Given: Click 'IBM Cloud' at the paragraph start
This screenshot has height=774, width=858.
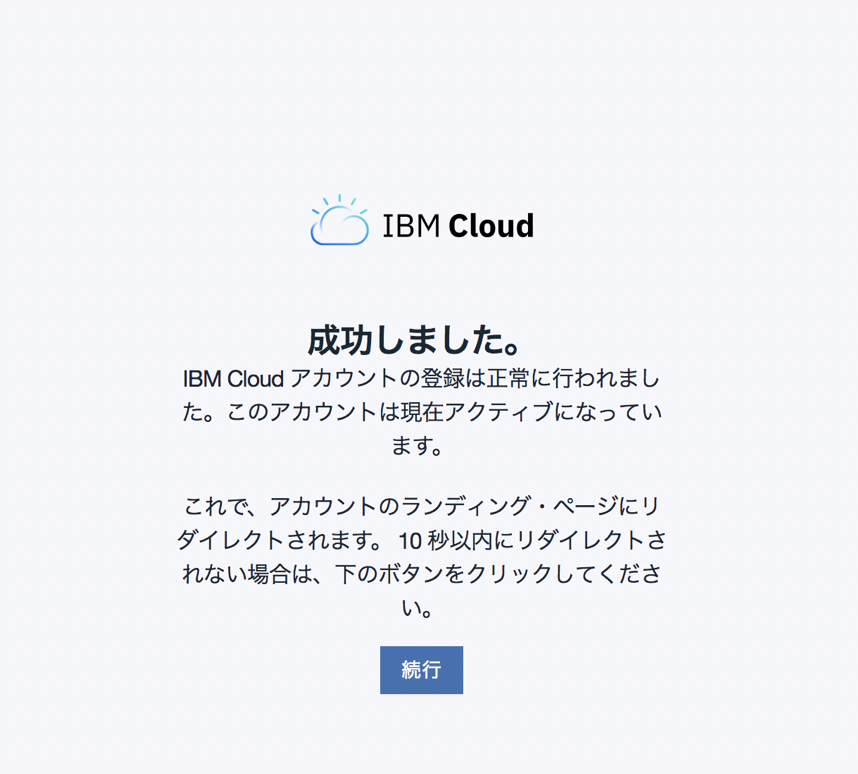Looking at the screenshot, I should point(233,379).
